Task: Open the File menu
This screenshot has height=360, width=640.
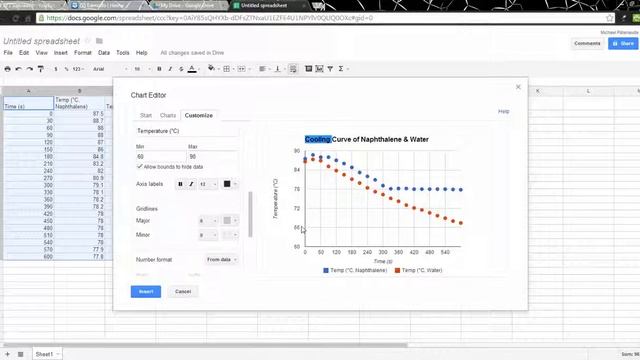Action: click(8, 53)
